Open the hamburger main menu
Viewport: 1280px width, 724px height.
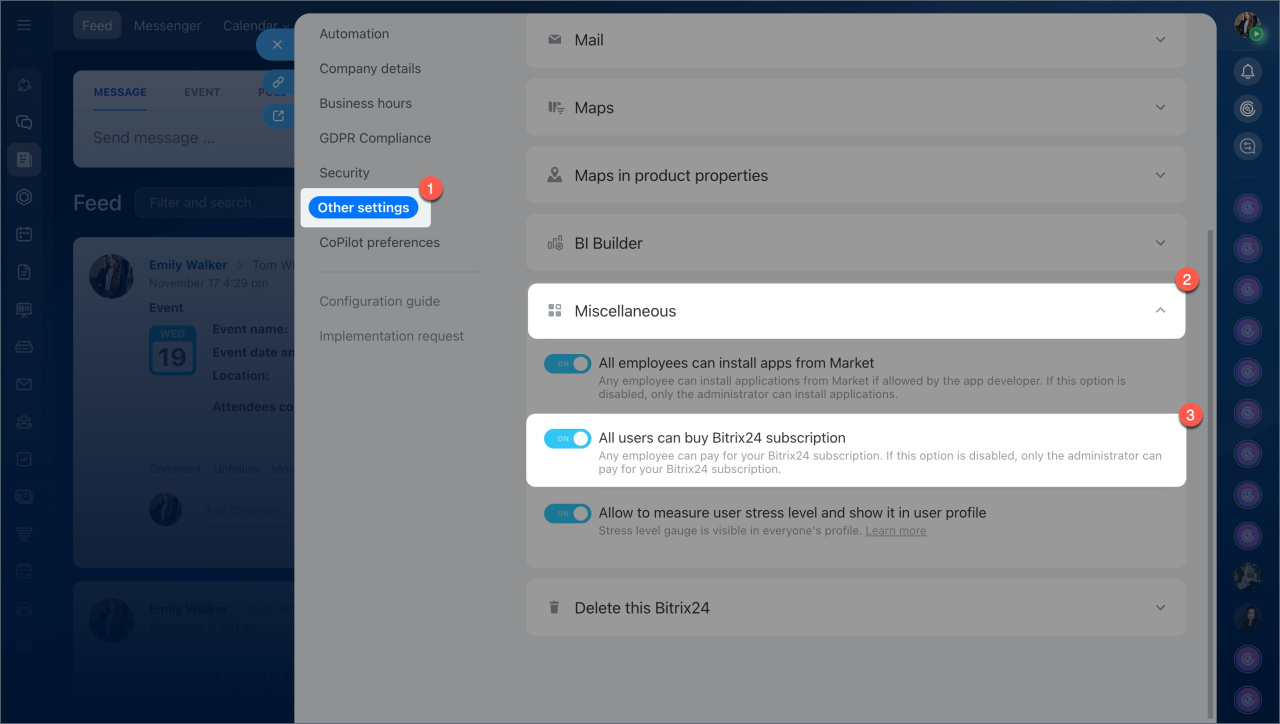click(24, 25)
